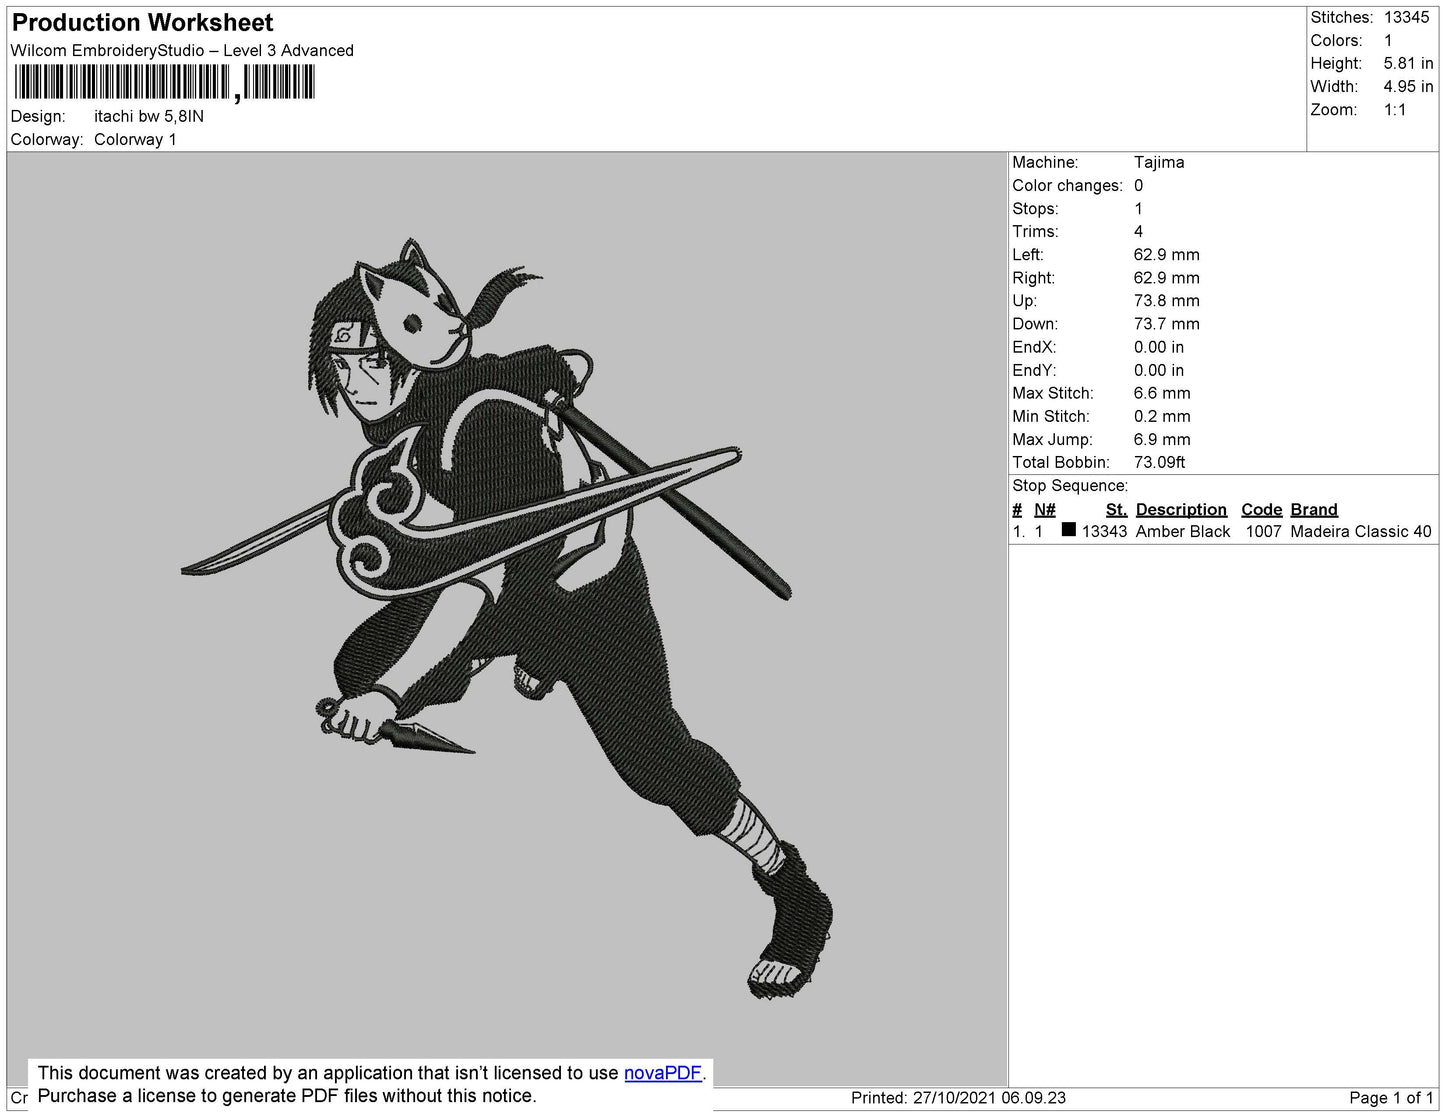Click 'Wilcom EmbroideryStudio – Level 3 Advanced' text
This screenshot has width=1445, height=1117.
pyautogui.click(x=182, y=50)
